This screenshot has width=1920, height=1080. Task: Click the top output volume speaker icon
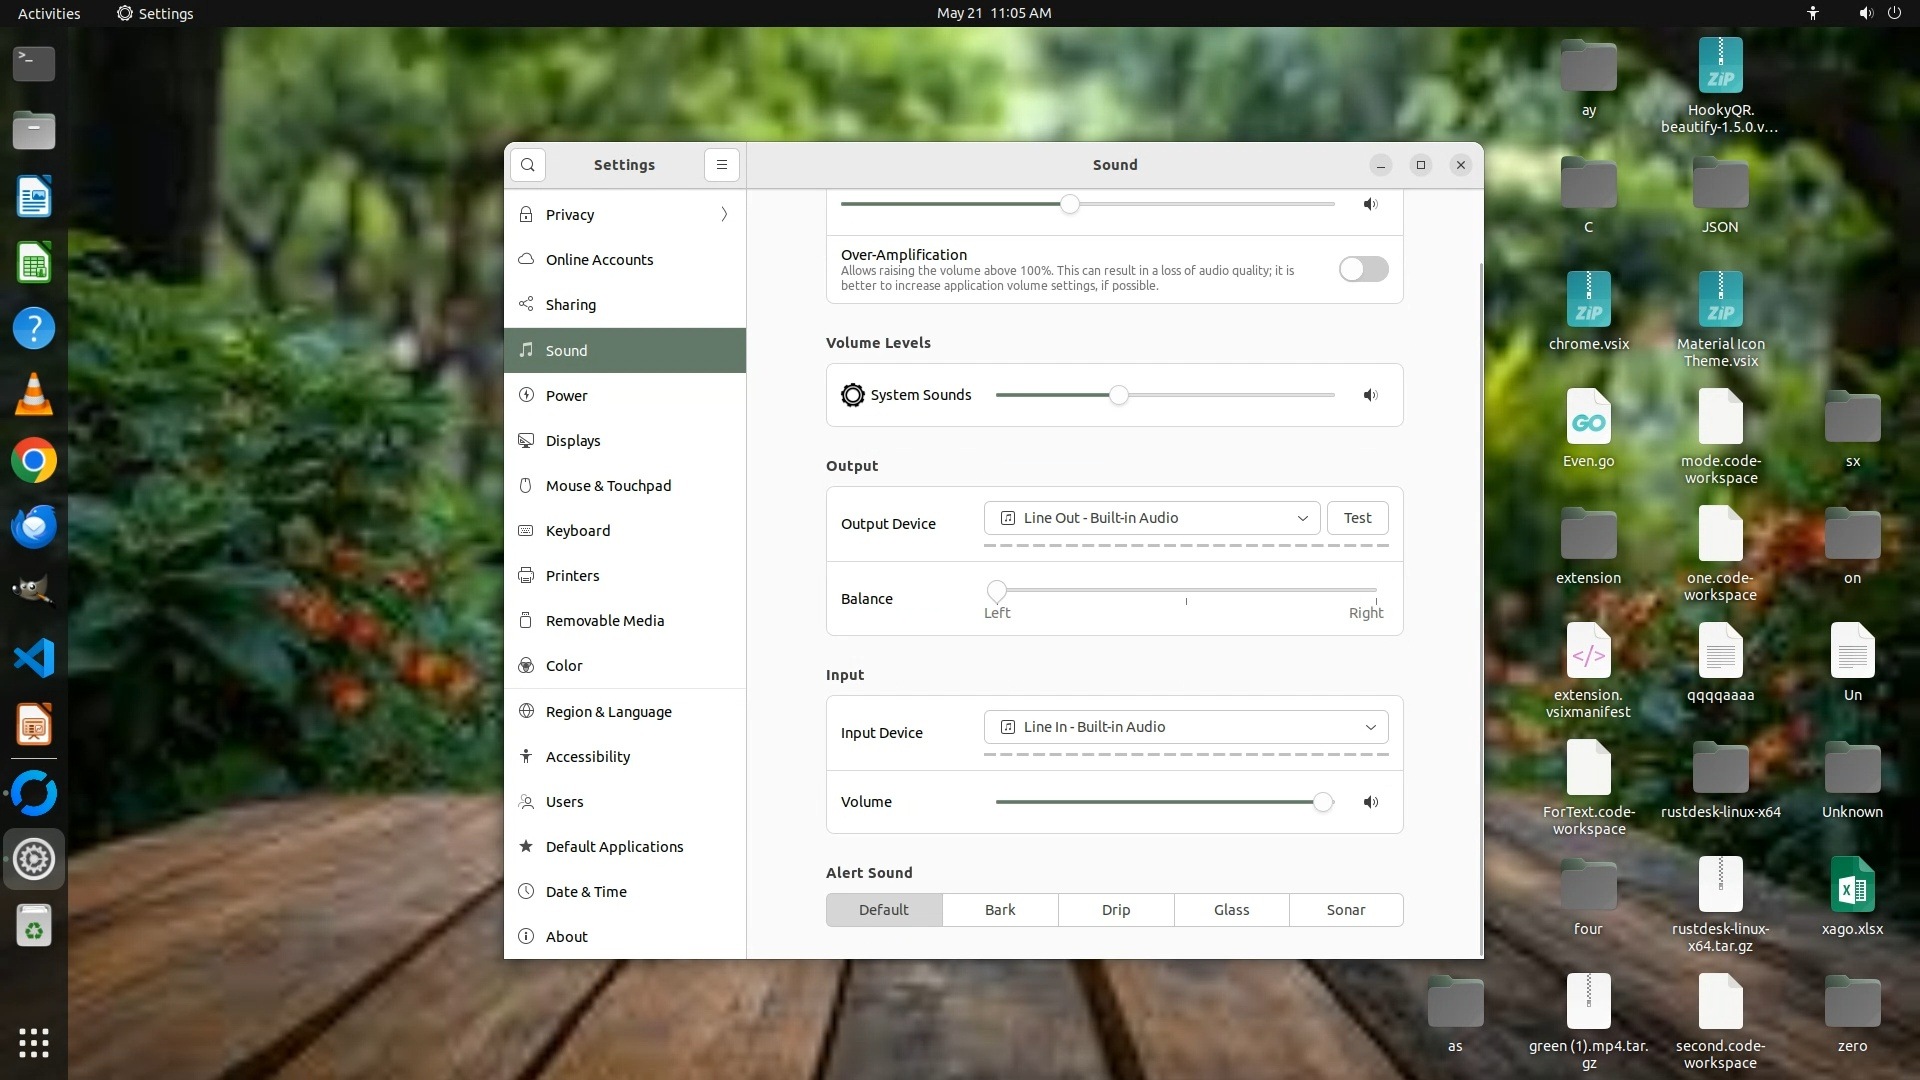(x=1370, y=204)
